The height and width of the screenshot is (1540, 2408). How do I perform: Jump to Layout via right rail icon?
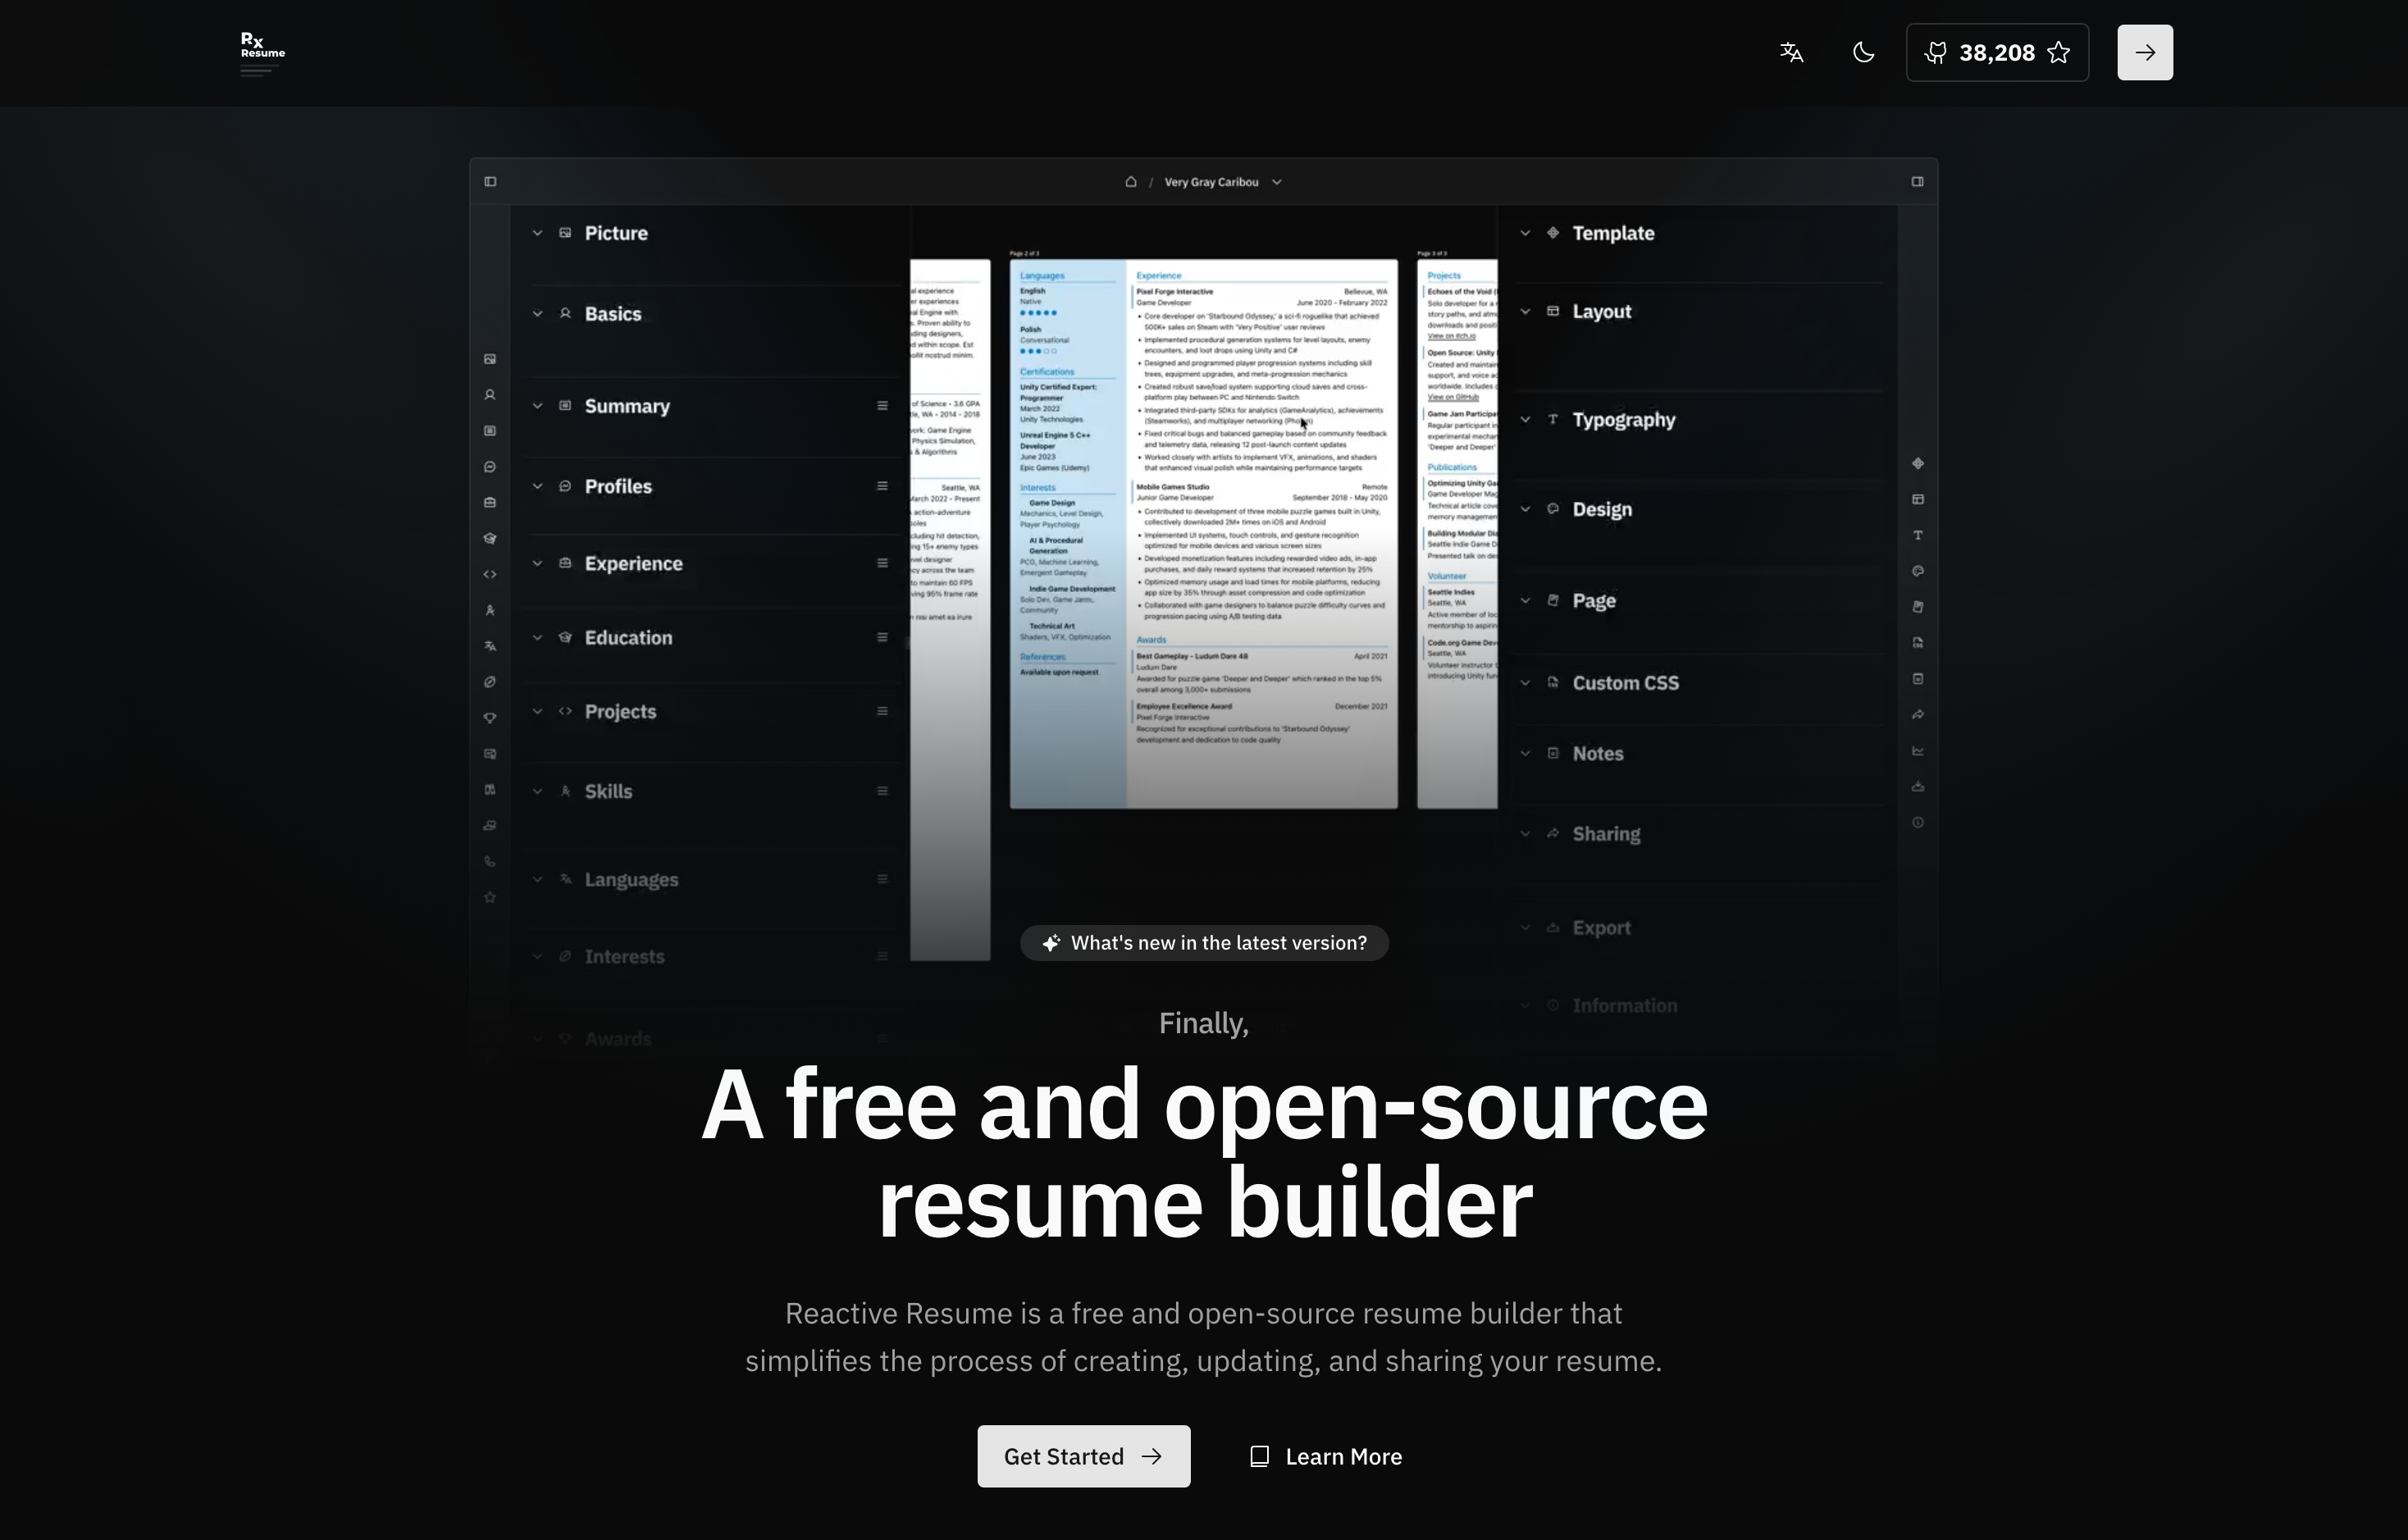[1918, 500]
